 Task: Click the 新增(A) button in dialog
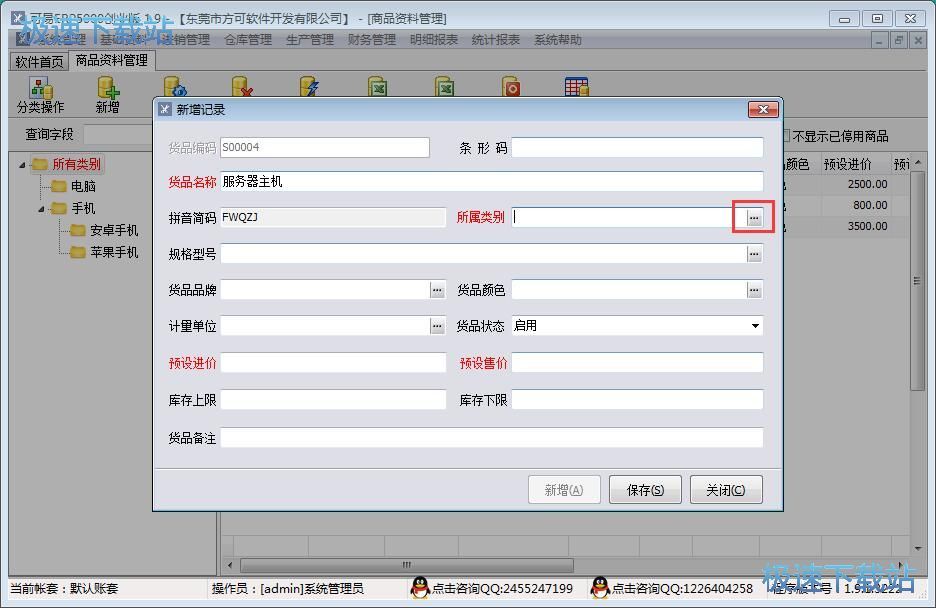564,490
